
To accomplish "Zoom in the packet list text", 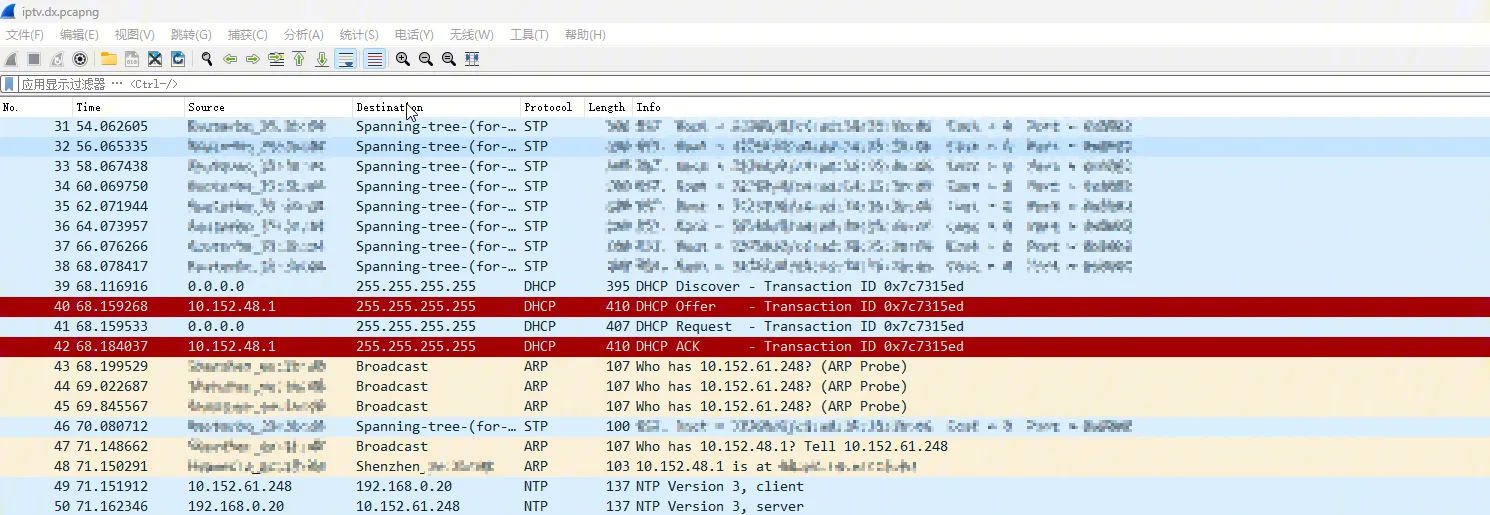I will tap(402, 59).
